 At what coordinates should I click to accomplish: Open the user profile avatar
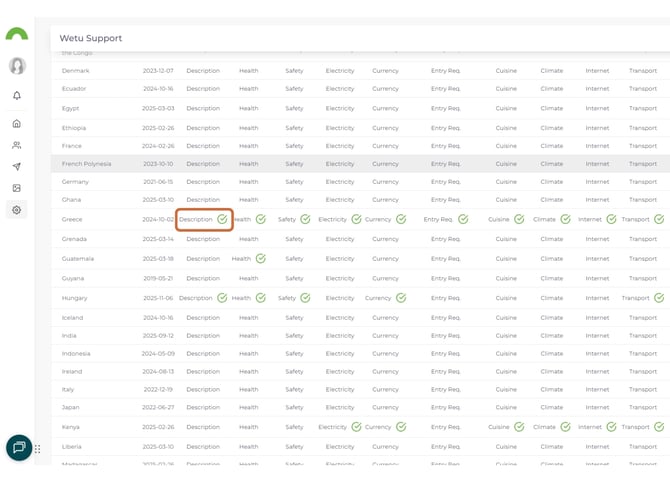click(x=17, y=66)
